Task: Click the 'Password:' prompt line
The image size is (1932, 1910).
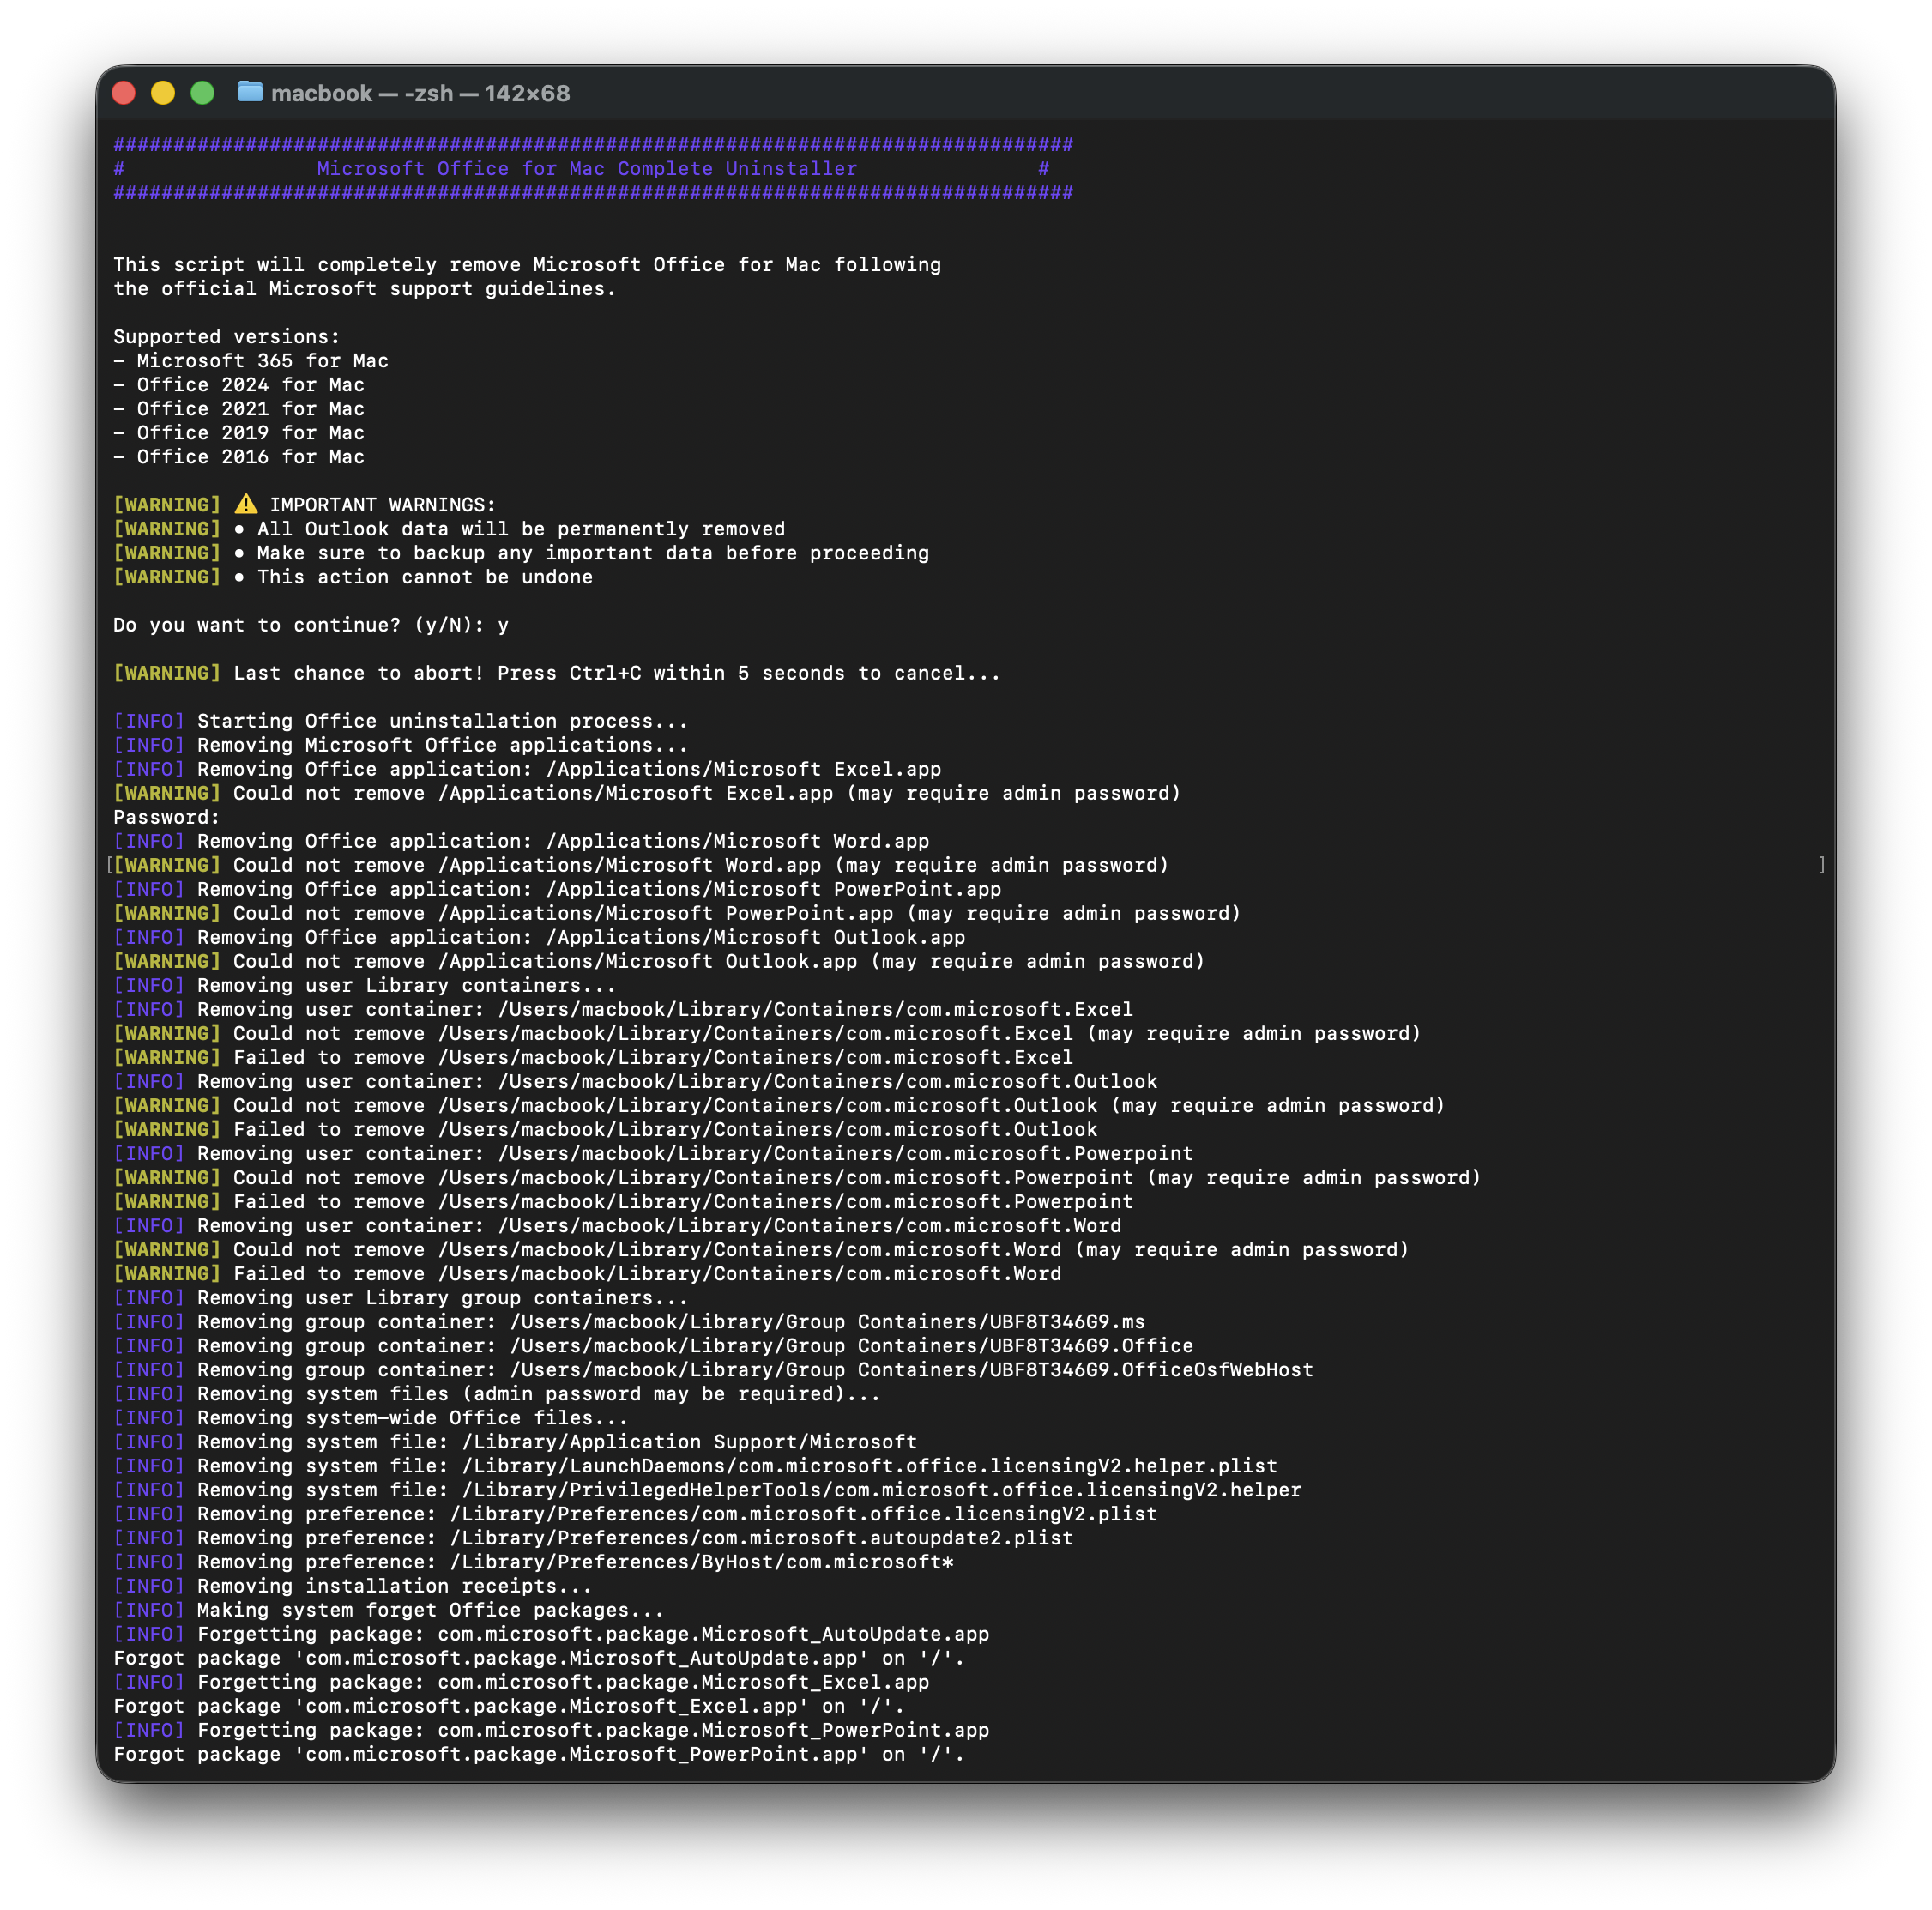Action: (166, 817)
